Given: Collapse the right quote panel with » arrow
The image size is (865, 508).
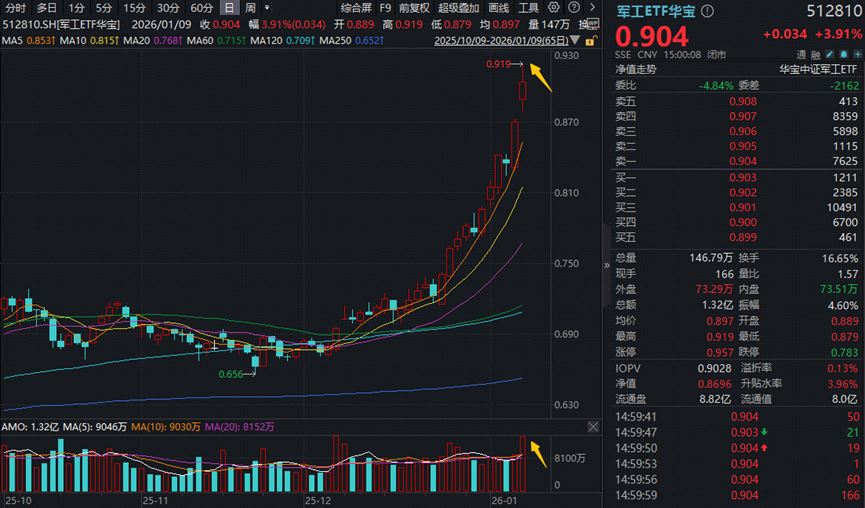Looking at the screenshot, I should 604,265.
